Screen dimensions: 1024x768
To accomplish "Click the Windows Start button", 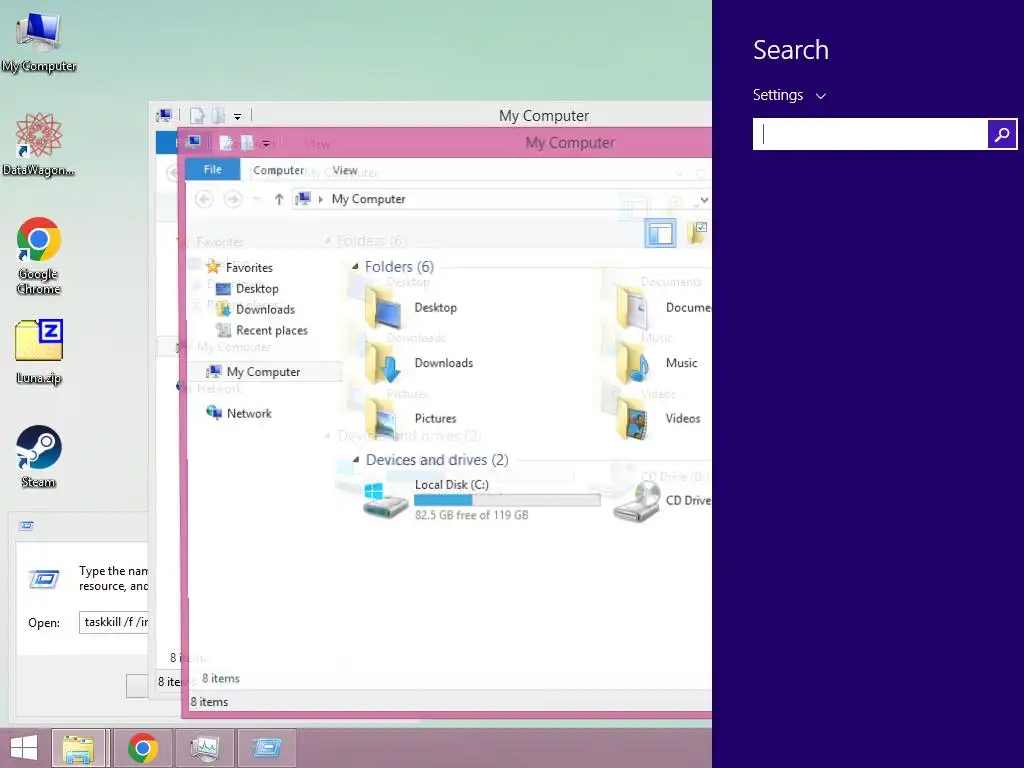I will pos(24,748).
